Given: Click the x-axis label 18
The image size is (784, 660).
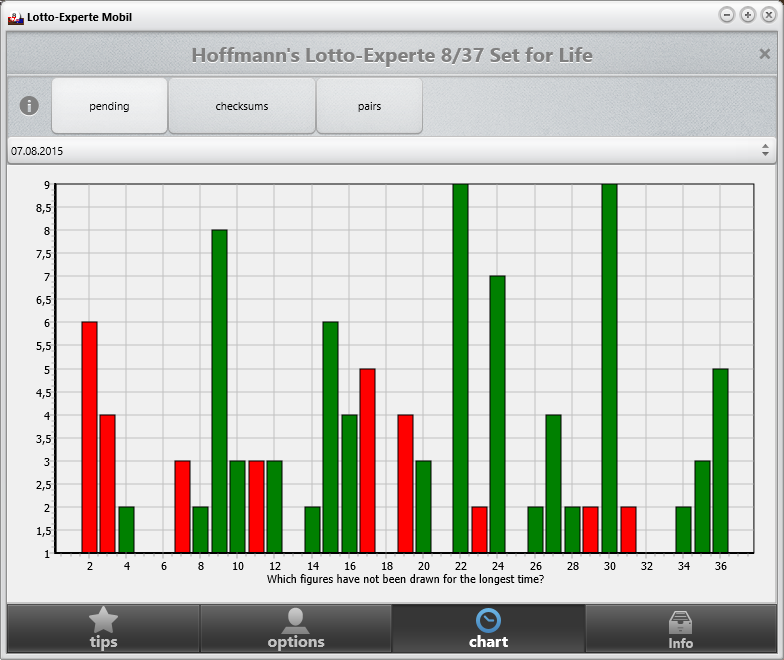Looking at the screenshot, I should coord(386,566).
